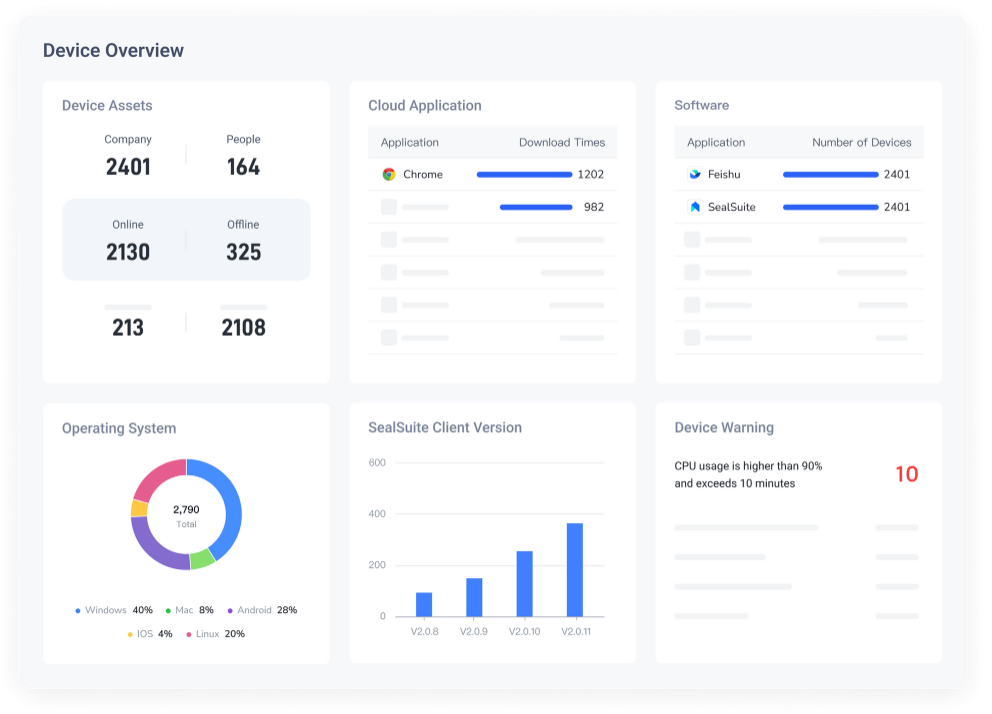Click the Chrome application icon
992x714 pixels.
388,174
